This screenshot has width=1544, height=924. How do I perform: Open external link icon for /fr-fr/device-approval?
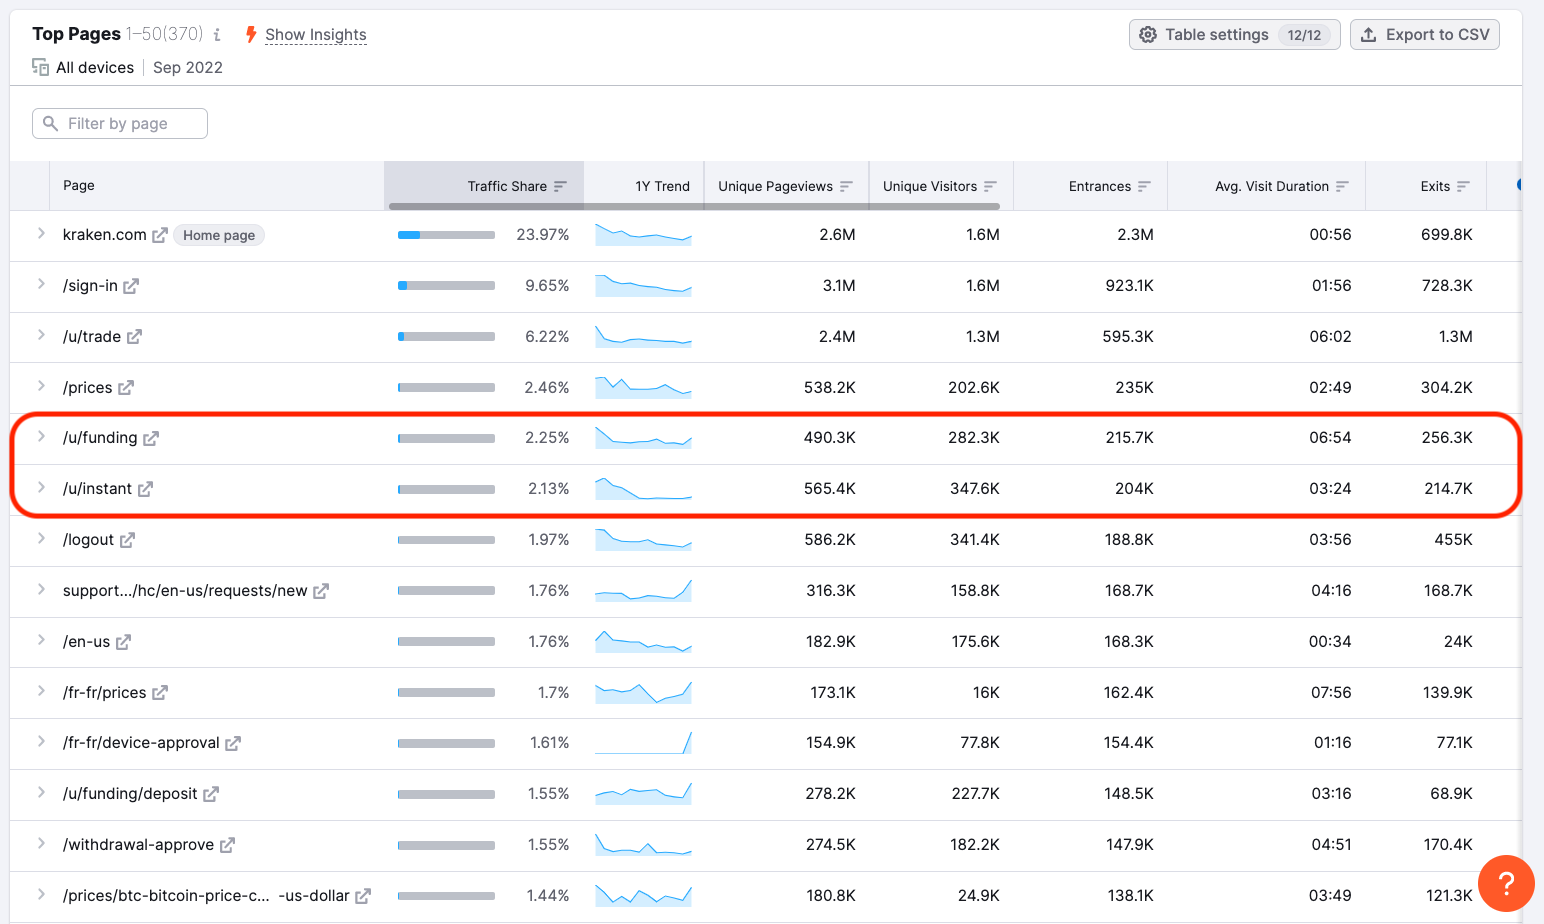tap(233, 743)
